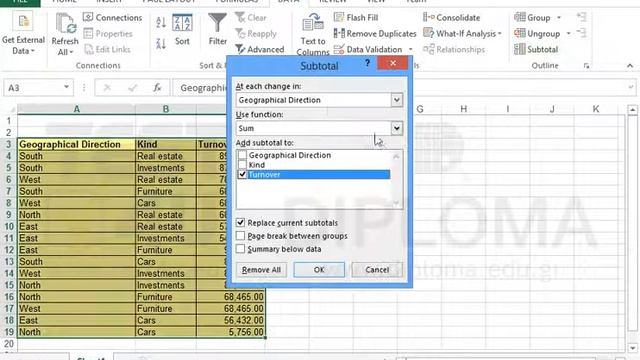The width and height of the screenshot is (640, 360).
Task: Click Insert Function fx icon
Action: [157, 88]
